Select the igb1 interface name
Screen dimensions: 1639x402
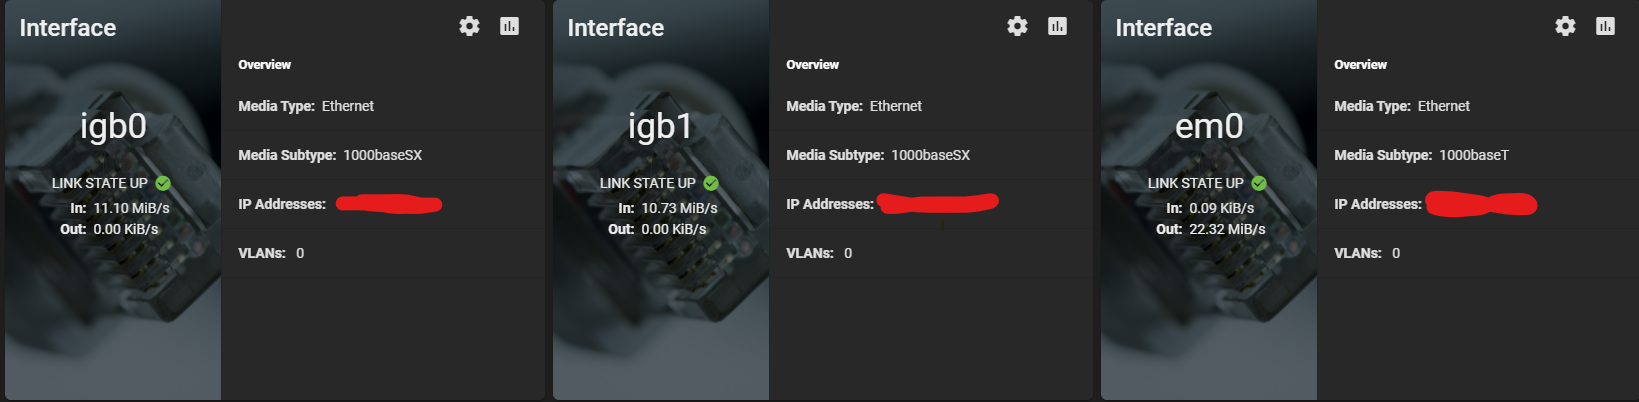[660, 126]
